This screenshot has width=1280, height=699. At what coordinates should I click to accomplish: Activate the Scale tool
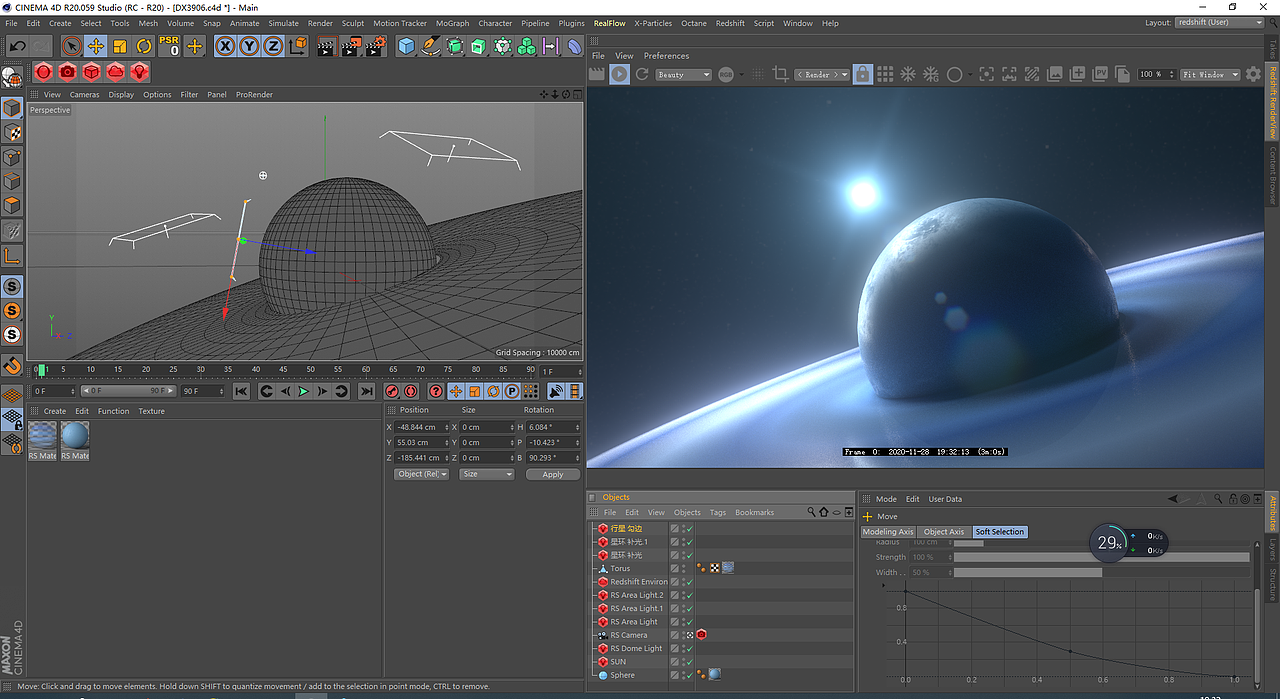click(x=120, y=46)
